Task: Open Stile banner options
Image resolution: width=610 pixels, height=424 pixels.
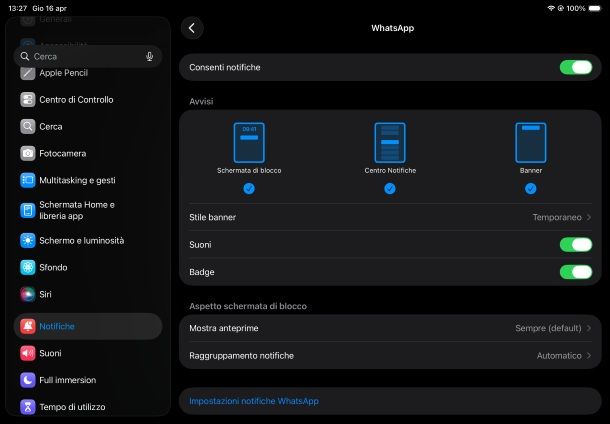Action: point(390,217)
